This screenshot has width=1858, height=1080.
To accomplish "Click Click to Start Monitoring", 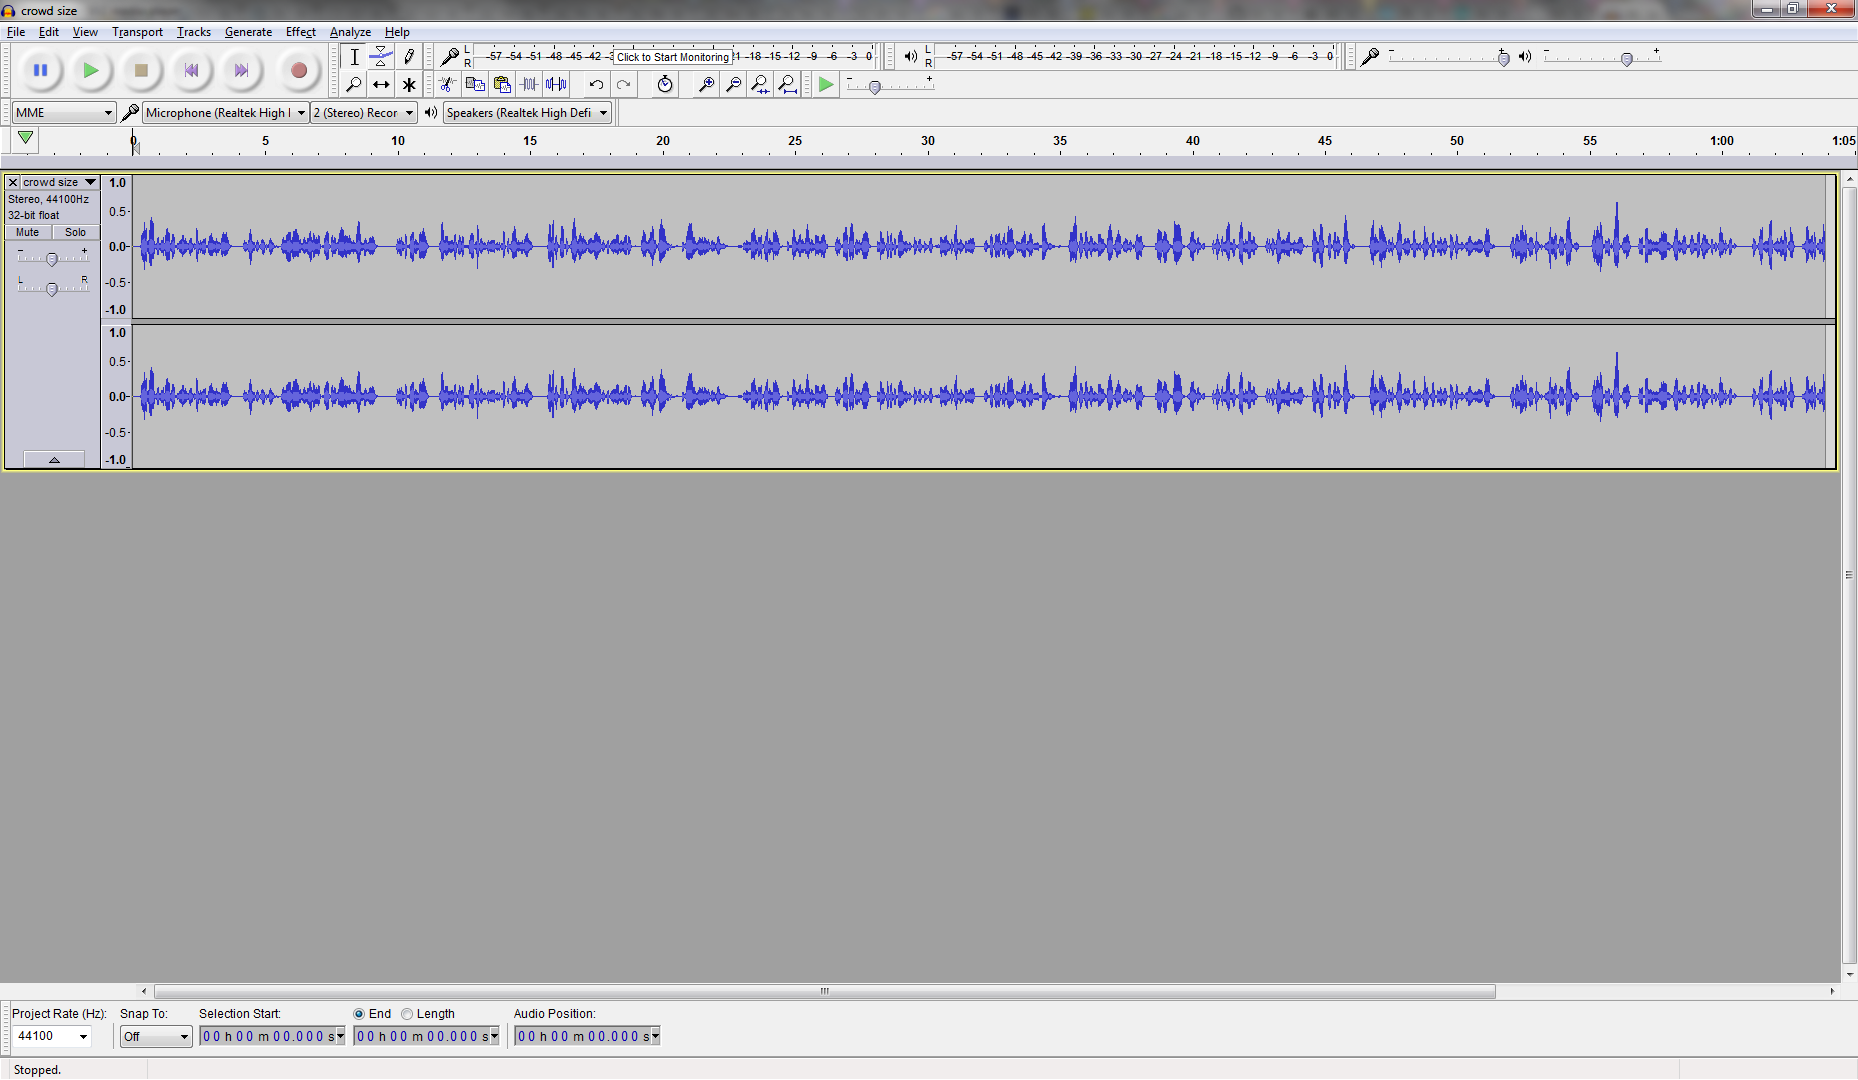I will tap(671, 57).
